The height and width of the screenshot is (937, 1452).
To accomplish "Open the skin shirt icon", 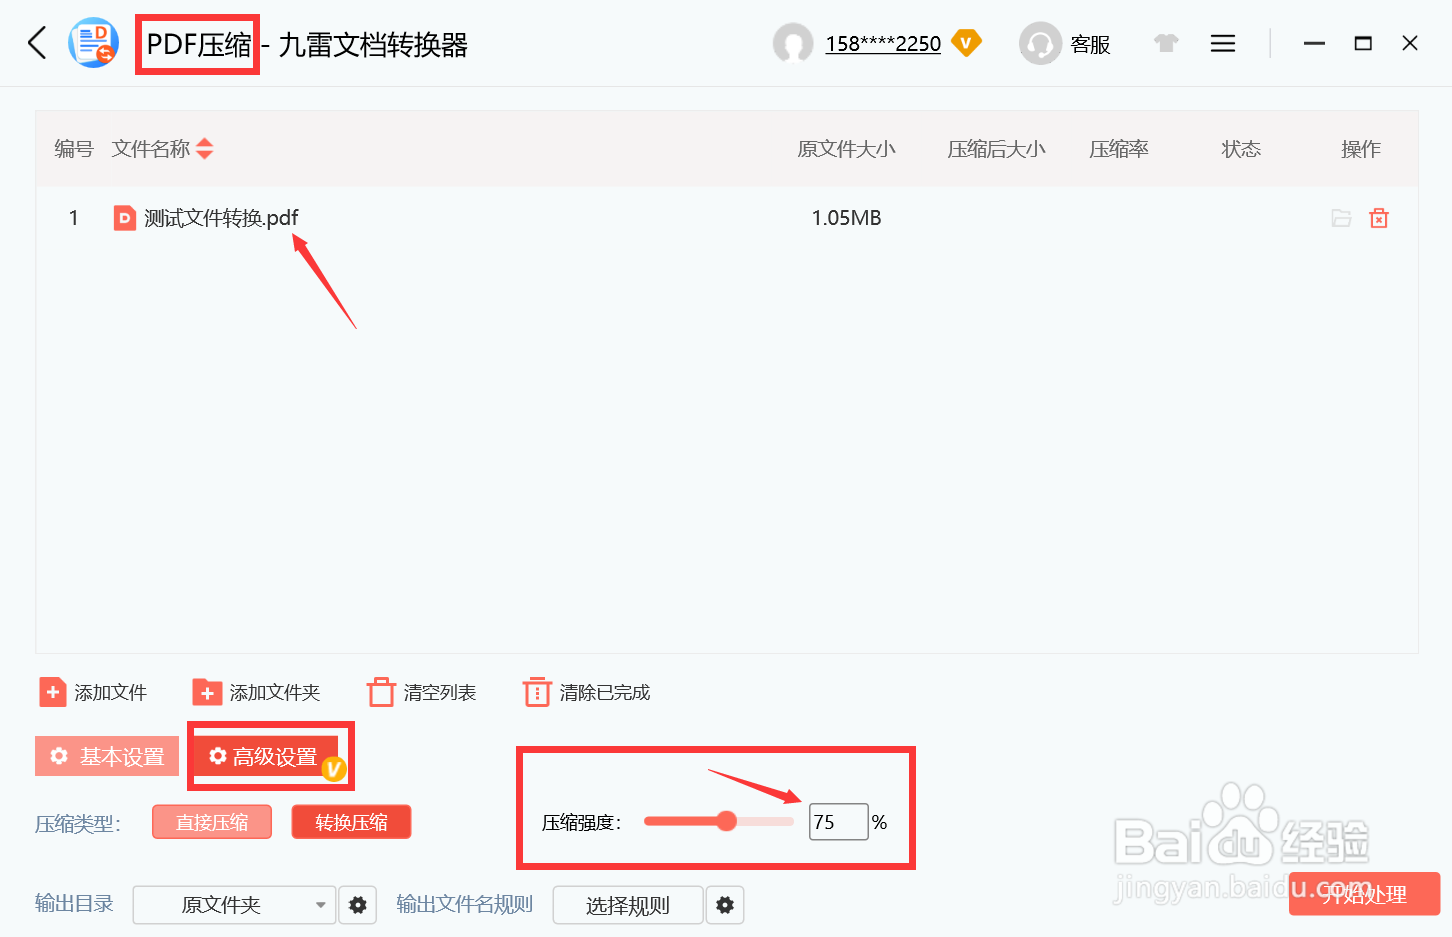I will point(1166,43).
